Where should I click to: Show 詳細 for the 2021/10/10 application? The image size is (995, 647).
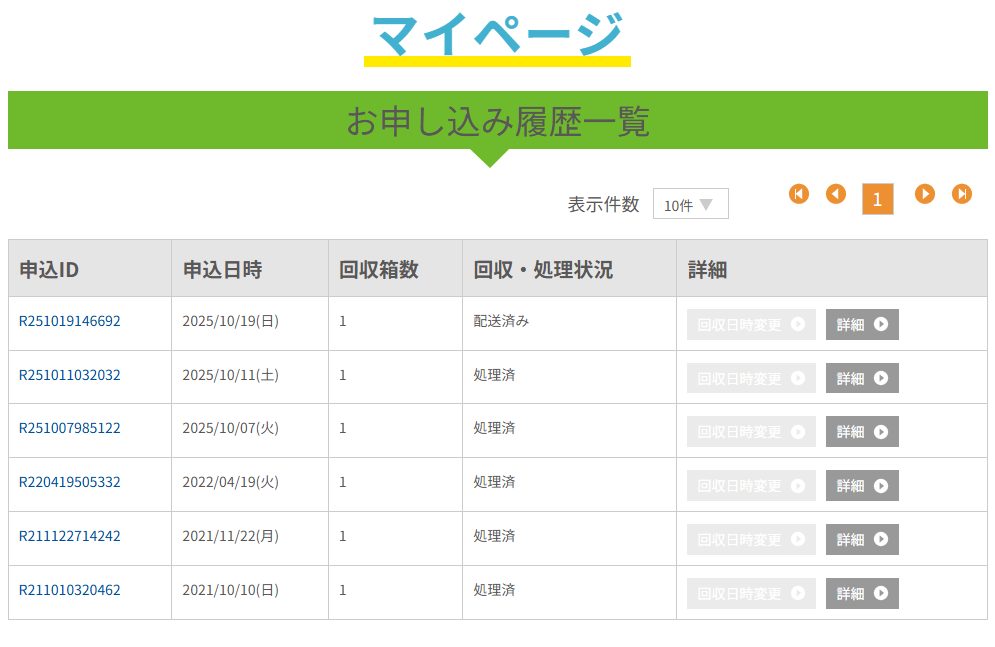click(862, 594)
